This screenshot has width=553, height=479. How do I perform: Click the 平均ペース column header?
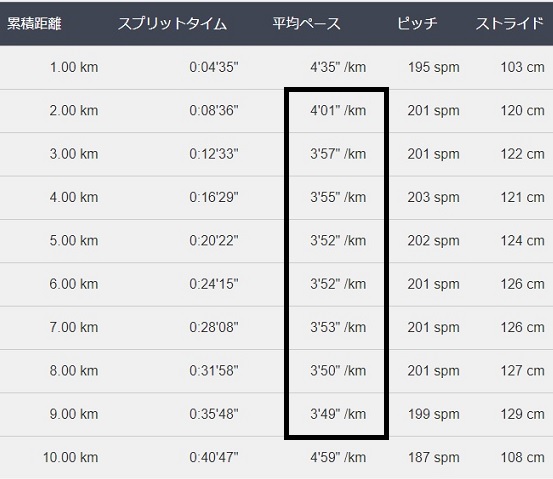(x=306, y=24)
